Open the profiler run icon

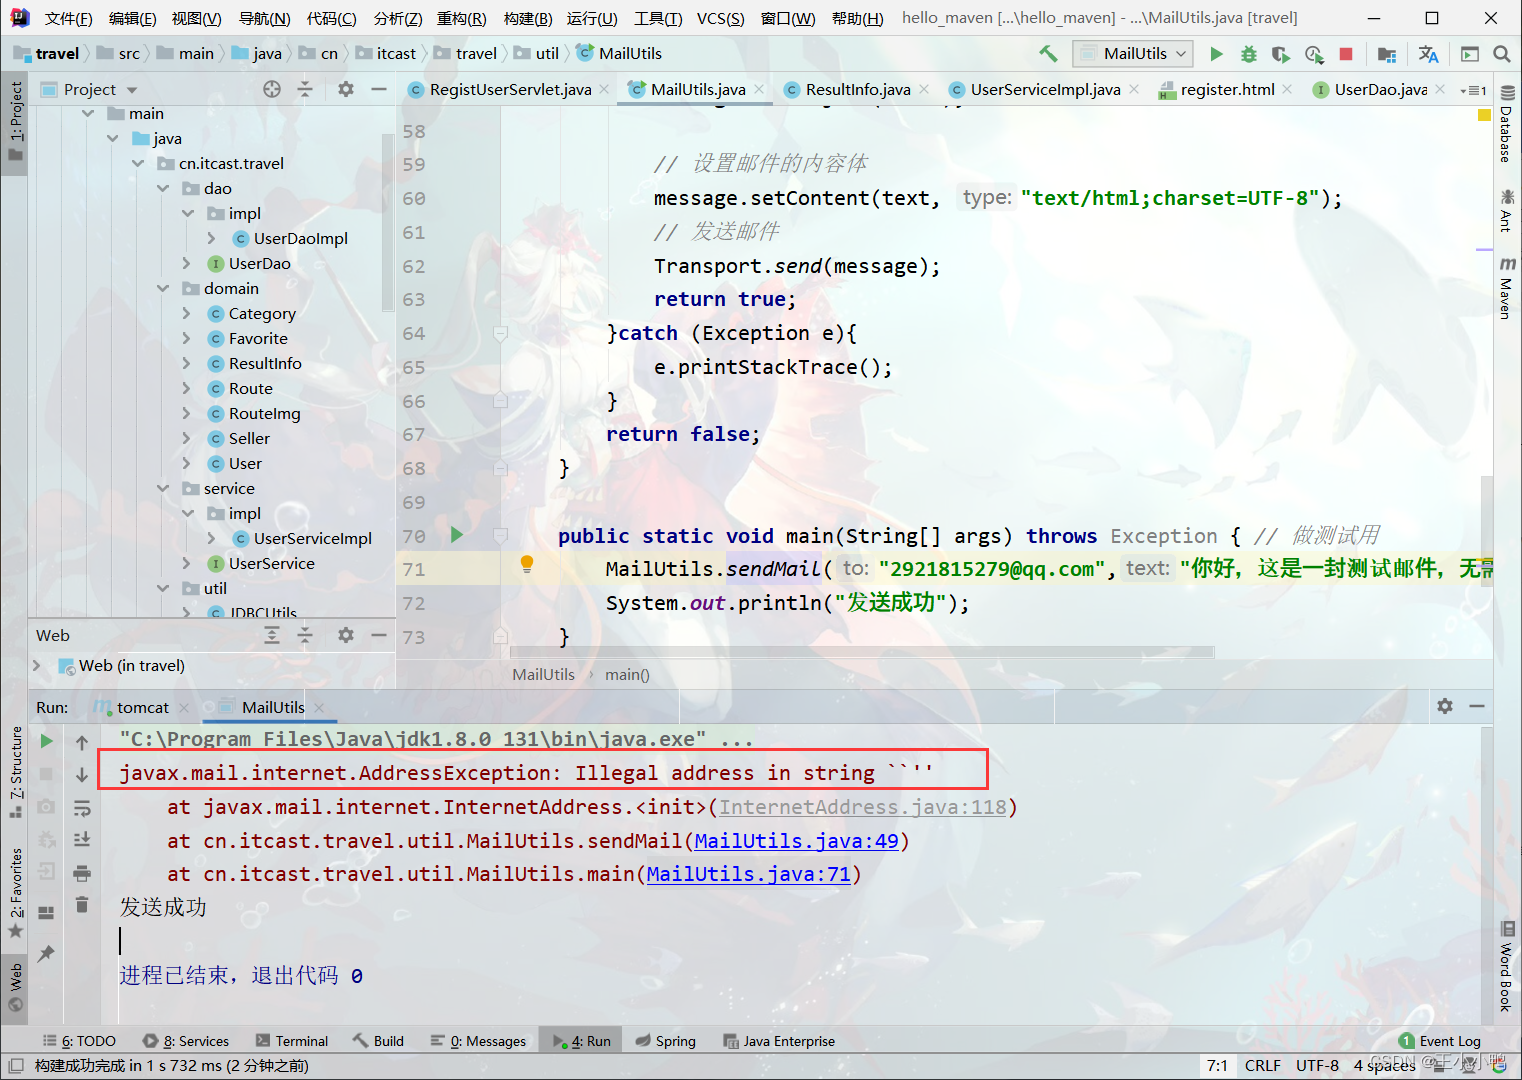[x=1314, y=54]
